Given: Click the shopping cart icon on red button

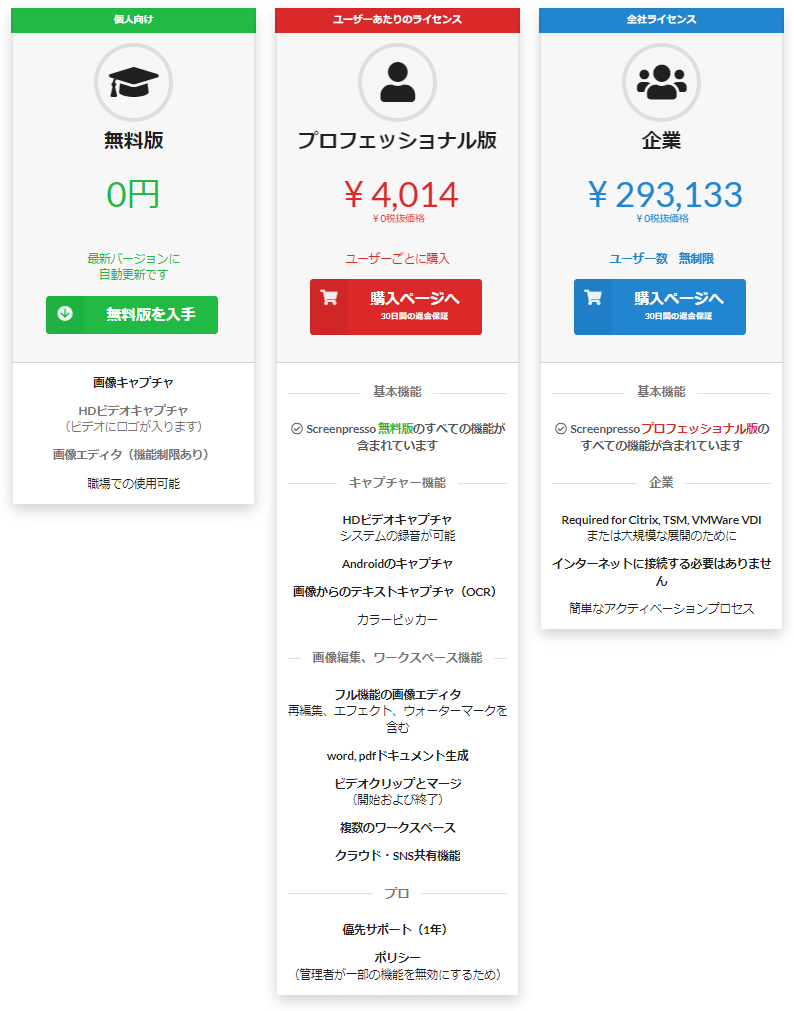Looking at the screenshot, I should (x=329, y=297).
